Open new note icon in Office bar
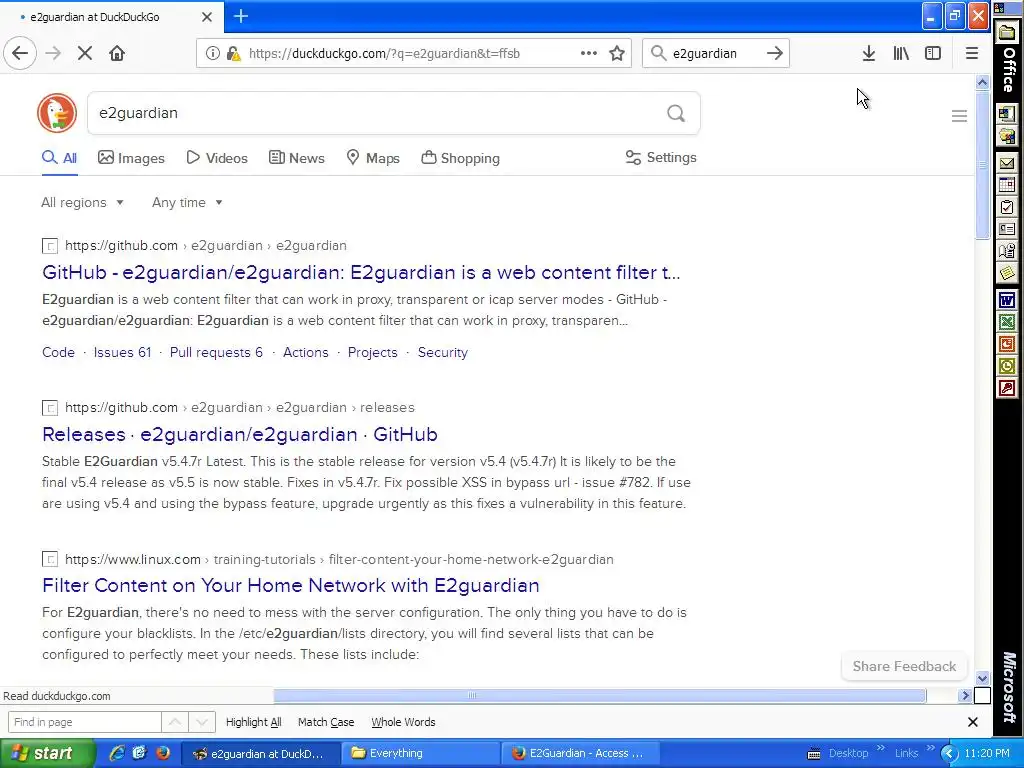This screenshot has height=768, width=1024. point(1006,273)
